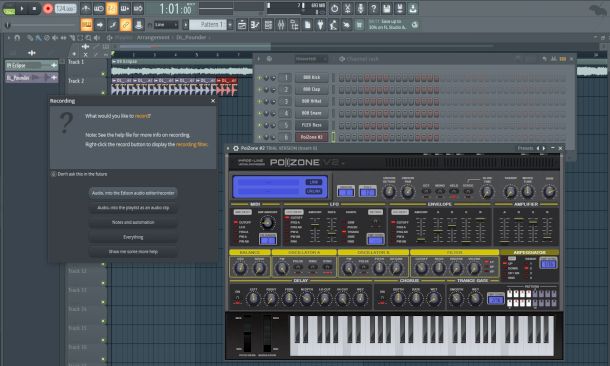The width and height of the screenshot is (610, 366).
Task: Click the Export/render audio icon
Action: coord(400,8)
